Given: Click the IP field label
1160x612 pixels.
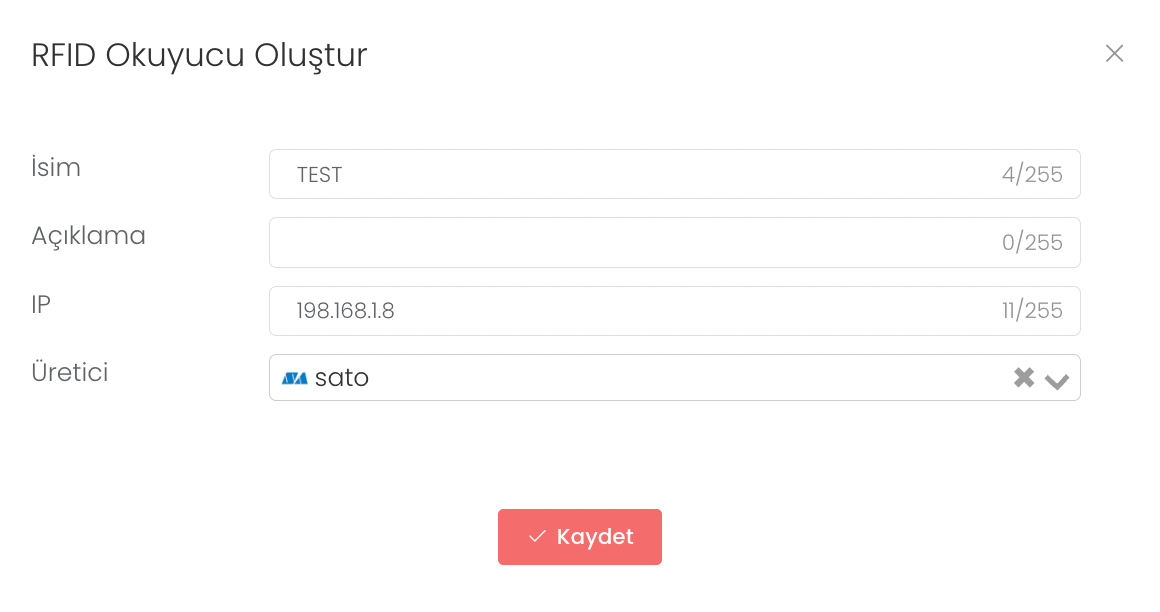Looking at the screenshot, I should (41, 305).
